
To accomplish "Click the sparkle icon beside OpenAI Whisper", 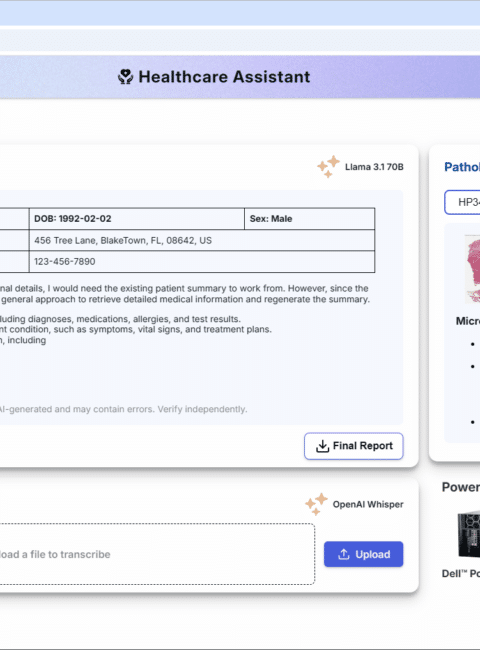I will tap(316, 504).
